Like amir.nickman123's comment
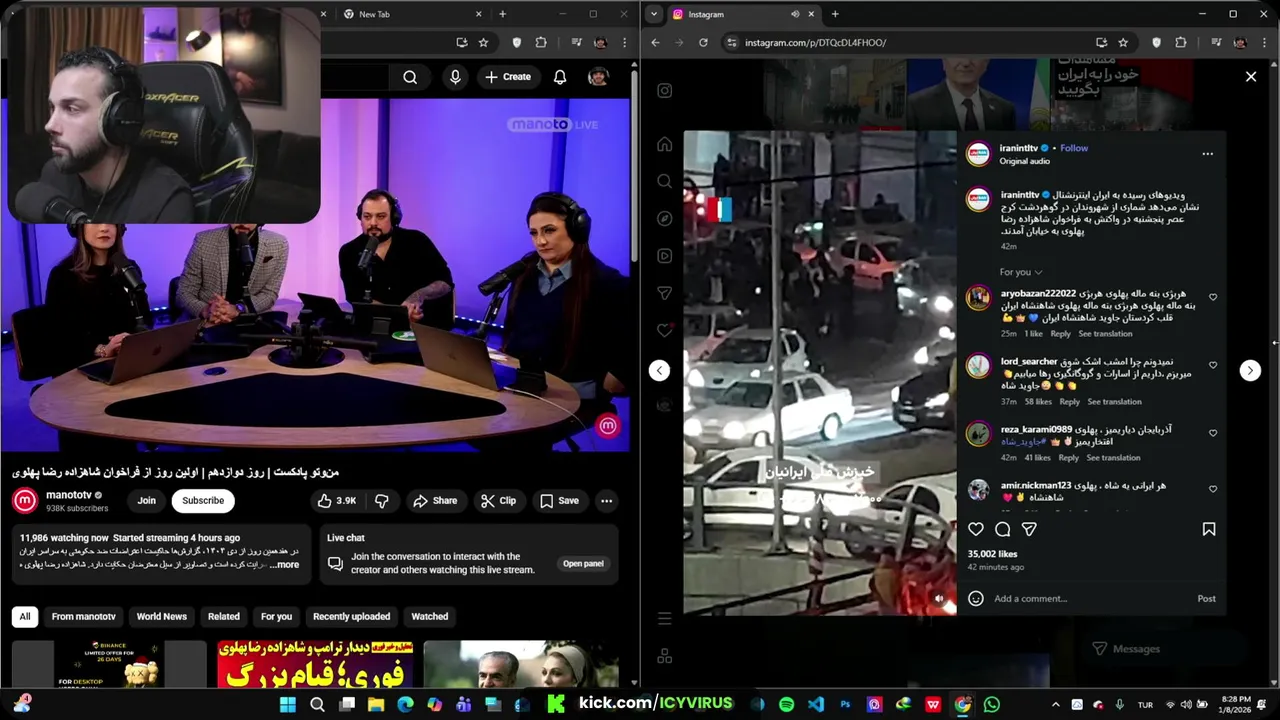1280x720 pixels. (x=1213, y=489)
